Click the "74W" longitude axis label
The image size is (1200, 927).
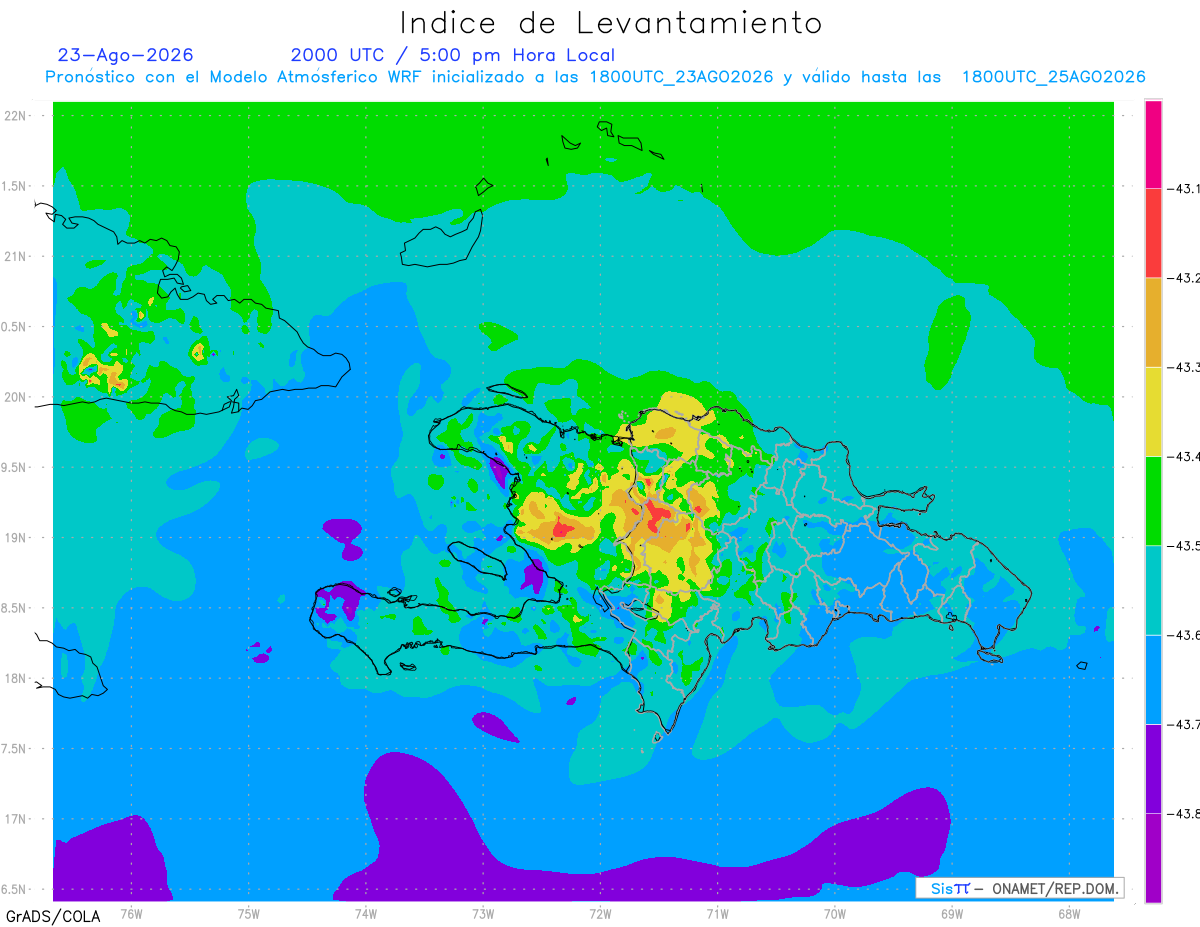pyautogui.click(x=366, y=914)
